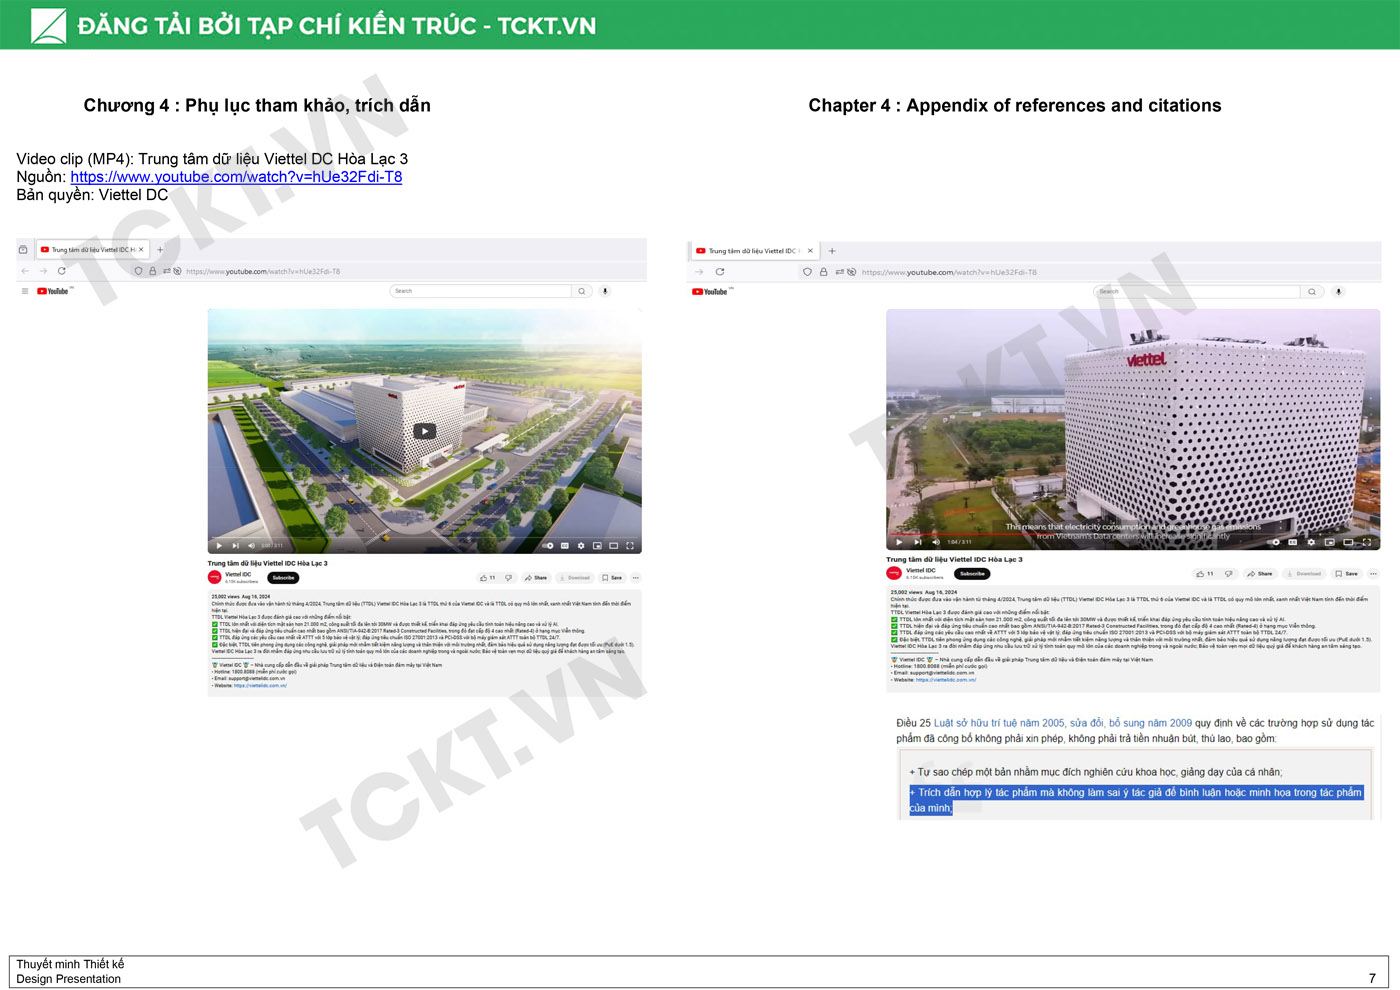Dislike the video in right screenshot

click(1229, 574)
